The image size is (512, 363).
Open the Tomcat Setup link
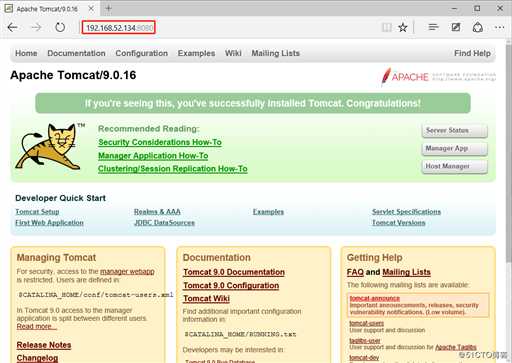37,212
